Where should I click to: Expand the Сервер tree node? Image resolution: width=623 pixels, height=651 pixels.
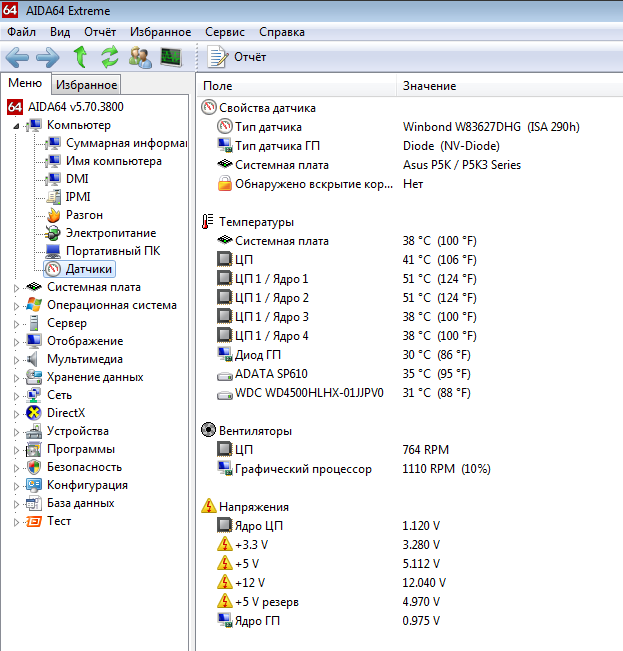[16, 323]
